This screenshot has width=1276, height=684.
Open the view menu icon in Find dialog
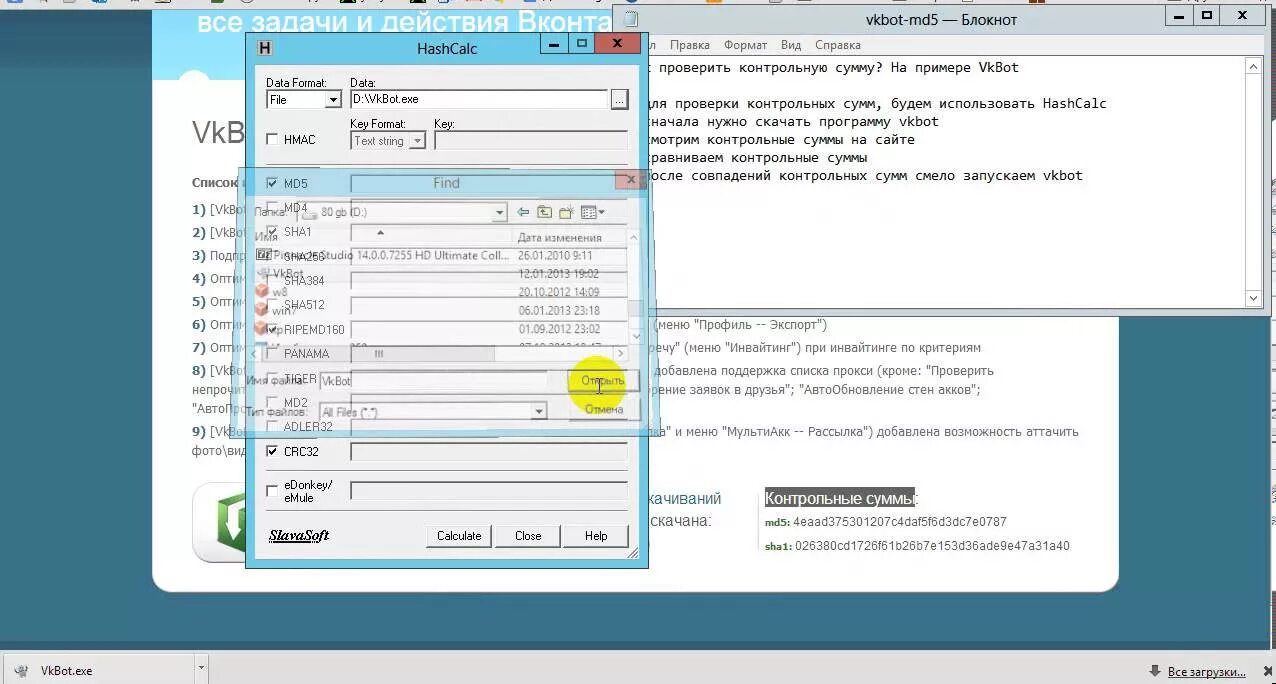tap(592, 212)
